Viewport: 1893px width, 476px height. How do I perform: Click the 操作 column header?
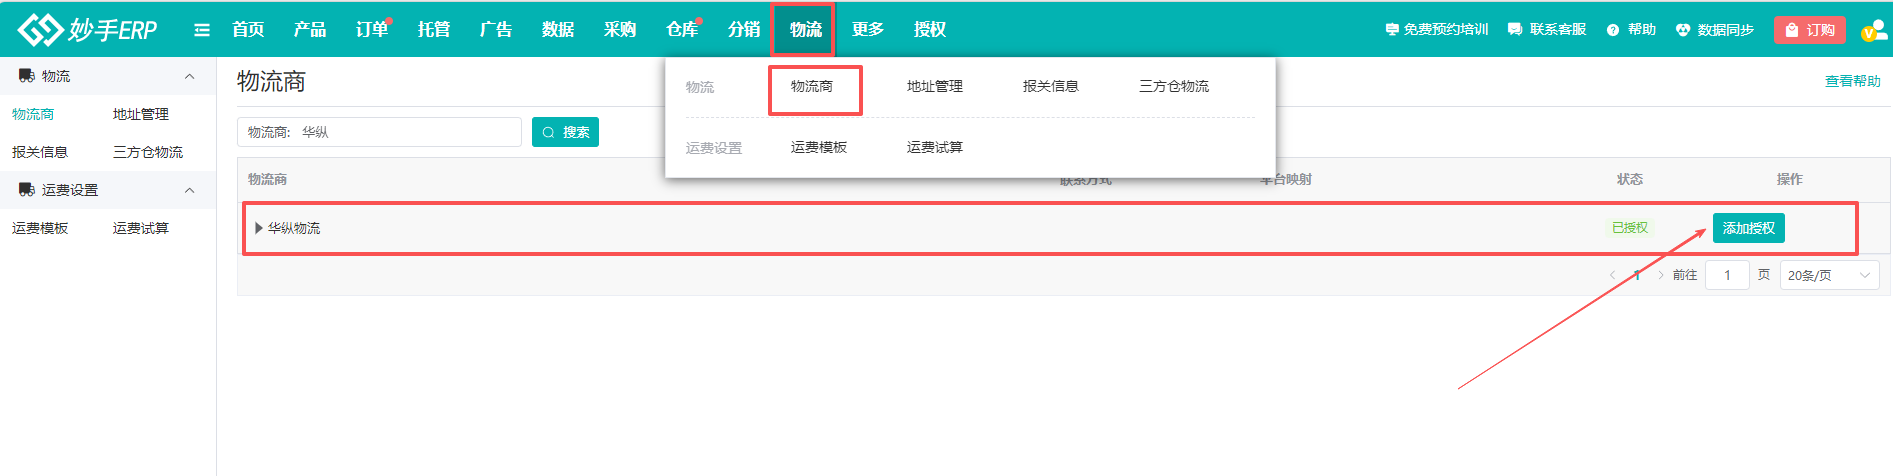pos(1790,179)
